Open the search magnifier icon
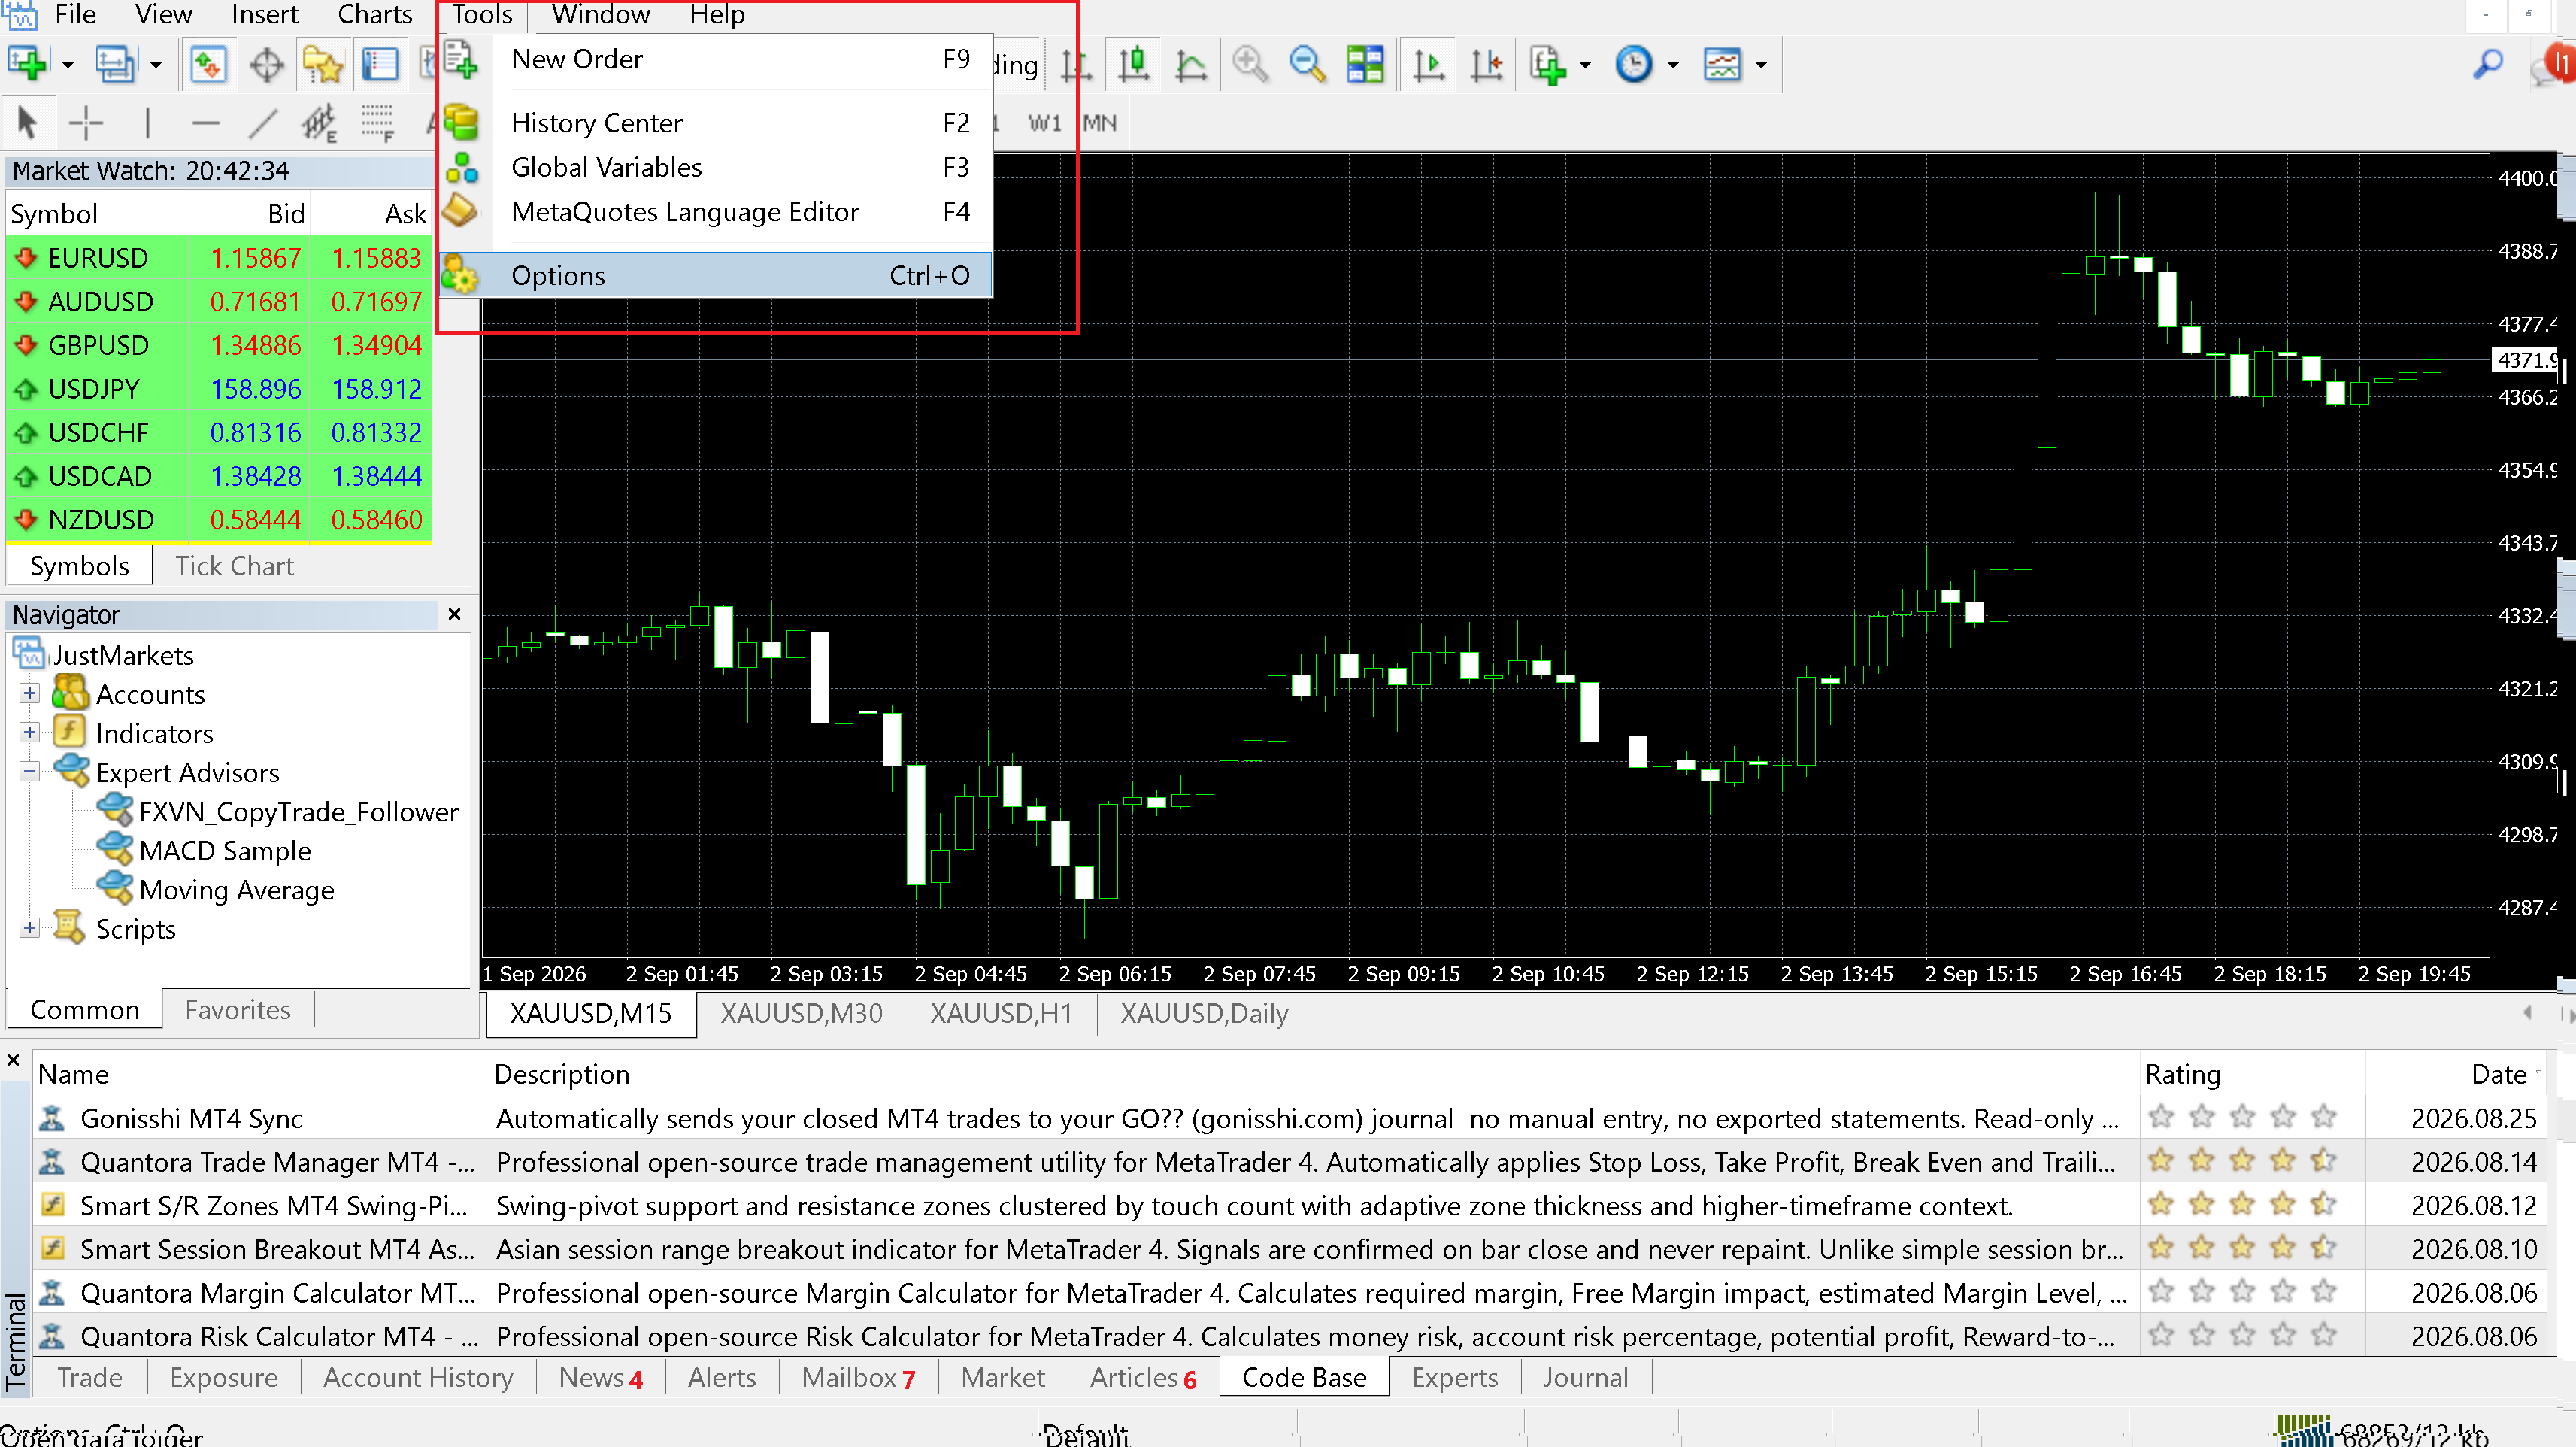 [x=2488, y=65]
